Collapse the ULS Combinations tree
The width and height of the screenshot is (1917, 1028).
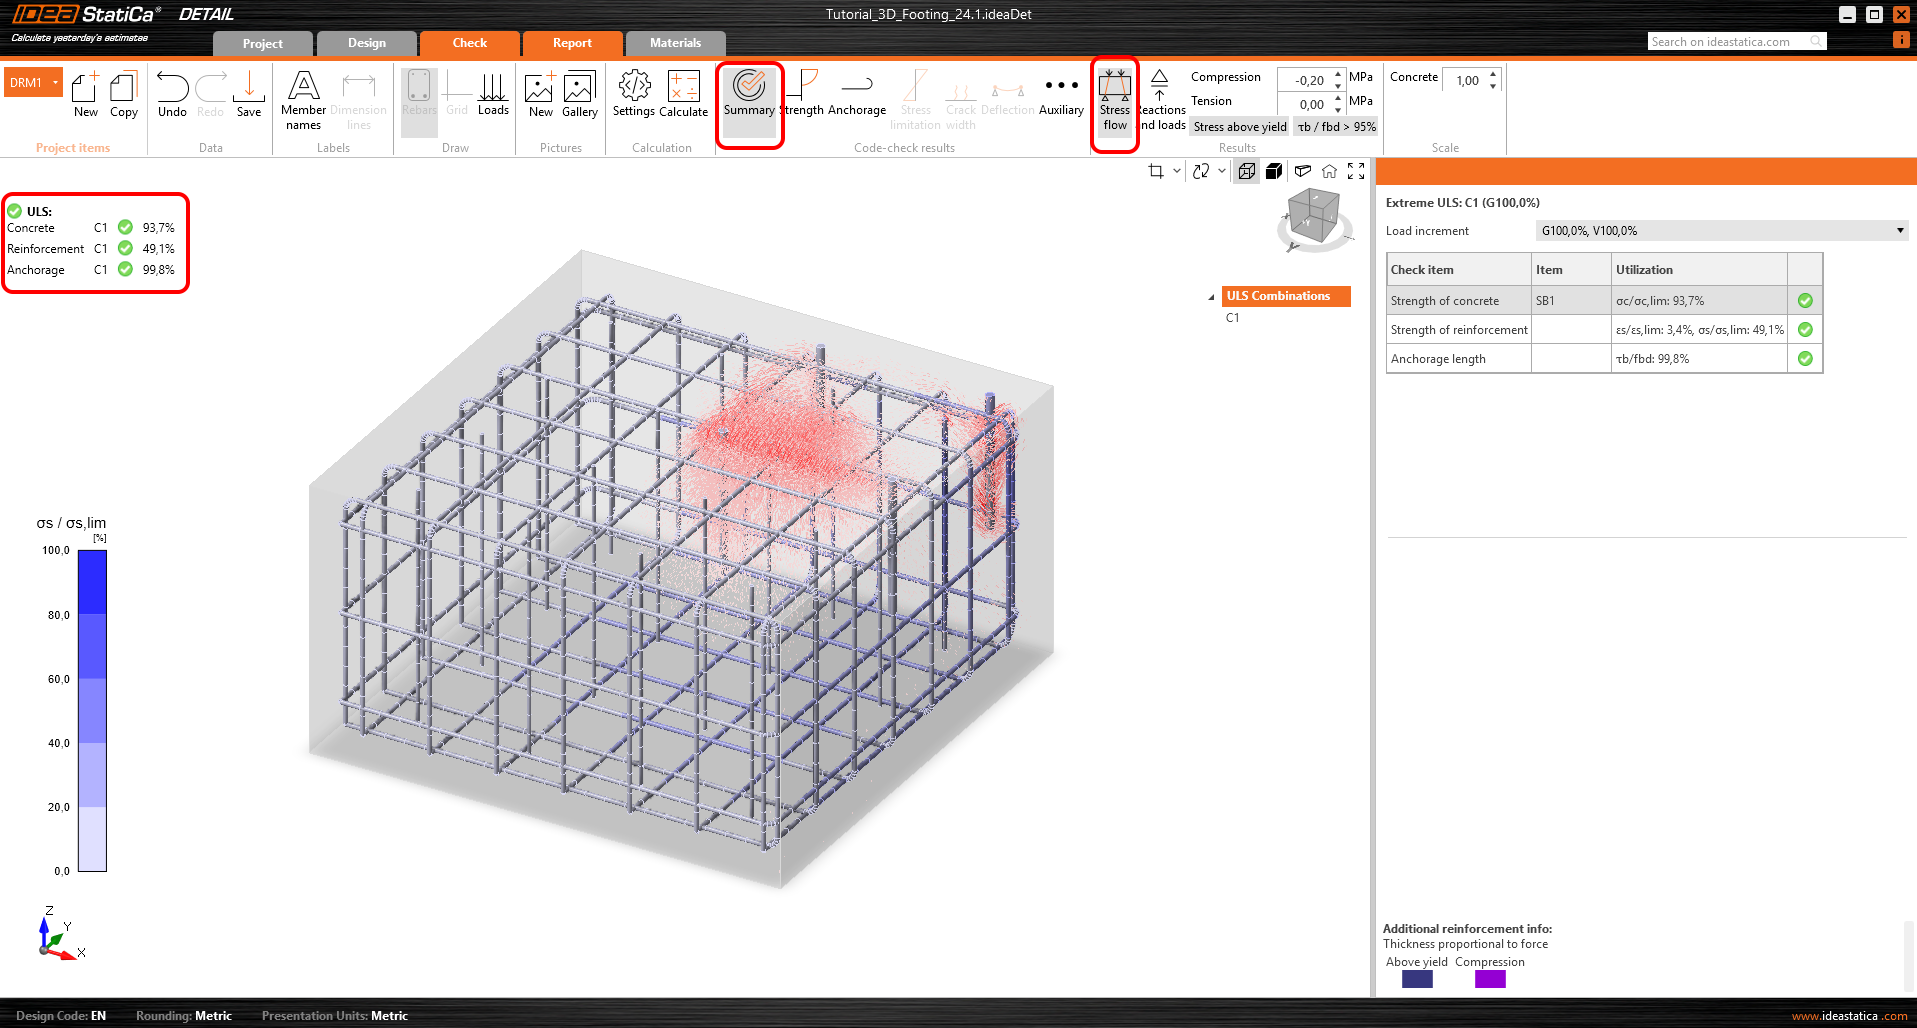pyautogui.click(x=1211, y=297)
